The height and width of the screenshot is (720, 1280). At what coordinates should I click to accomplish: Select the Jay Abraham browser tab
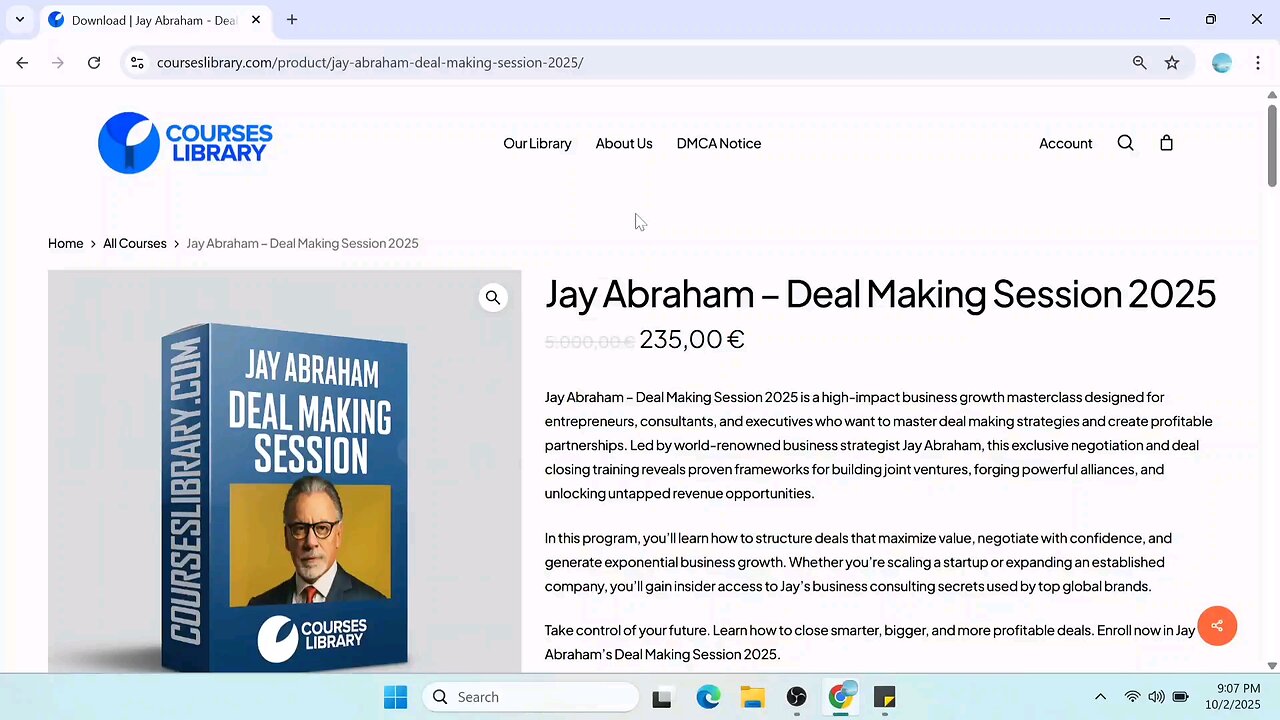pos(155,19)
